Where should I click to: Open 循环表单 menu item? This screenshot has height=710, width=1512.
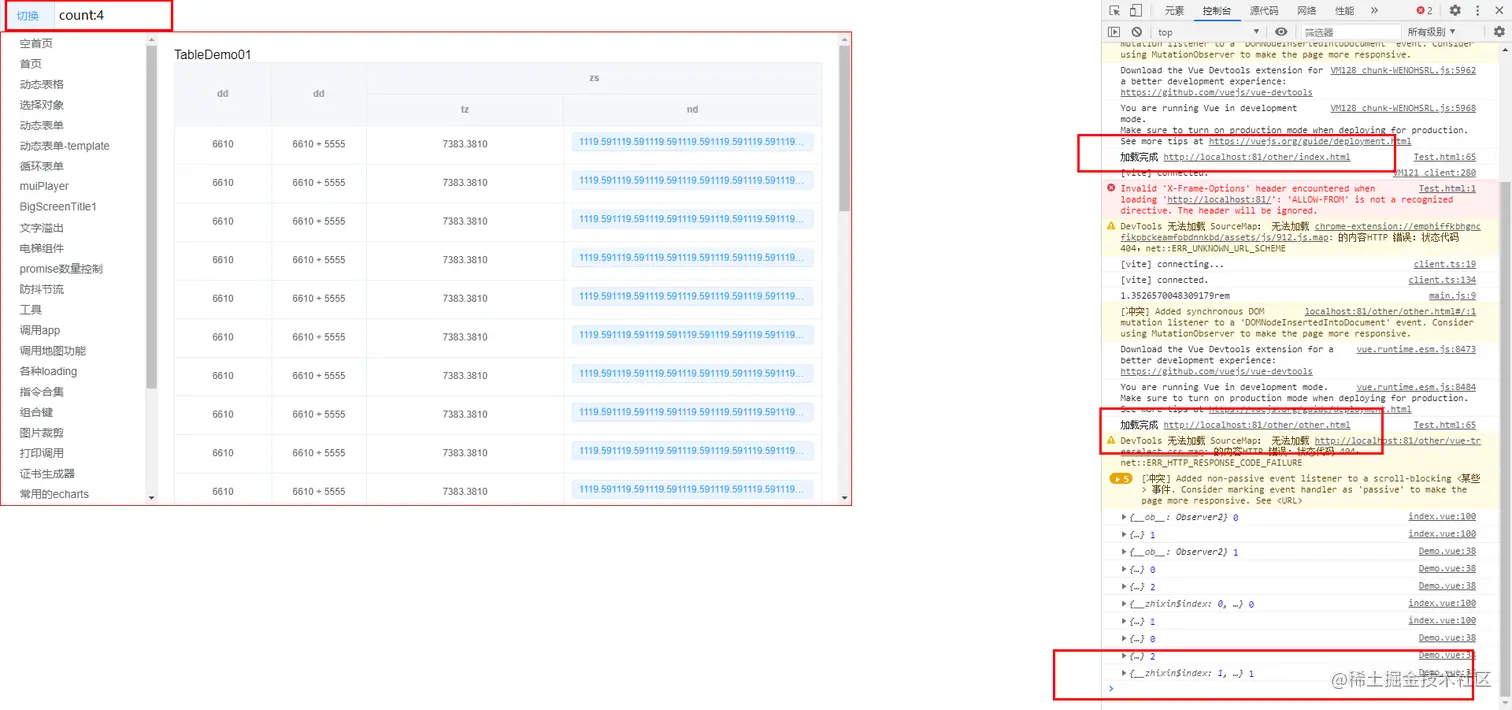pos(41,166)
